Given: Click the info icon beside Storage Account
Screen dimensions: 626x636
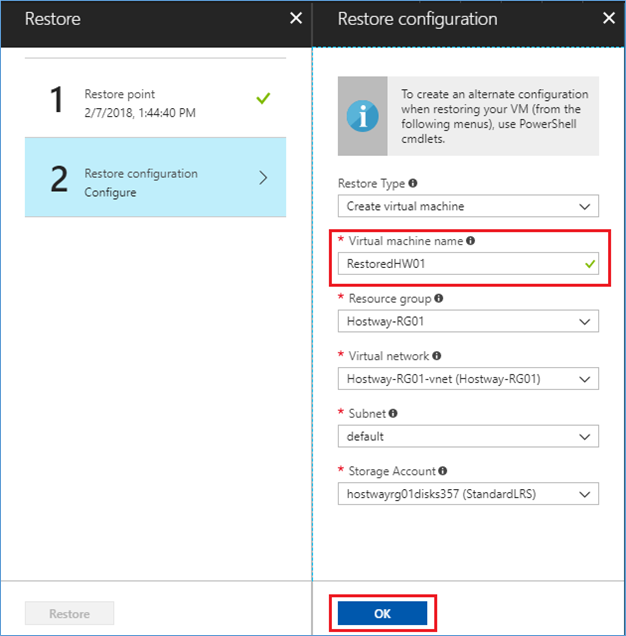Looking at the screenshot, I should coord(443,471).
